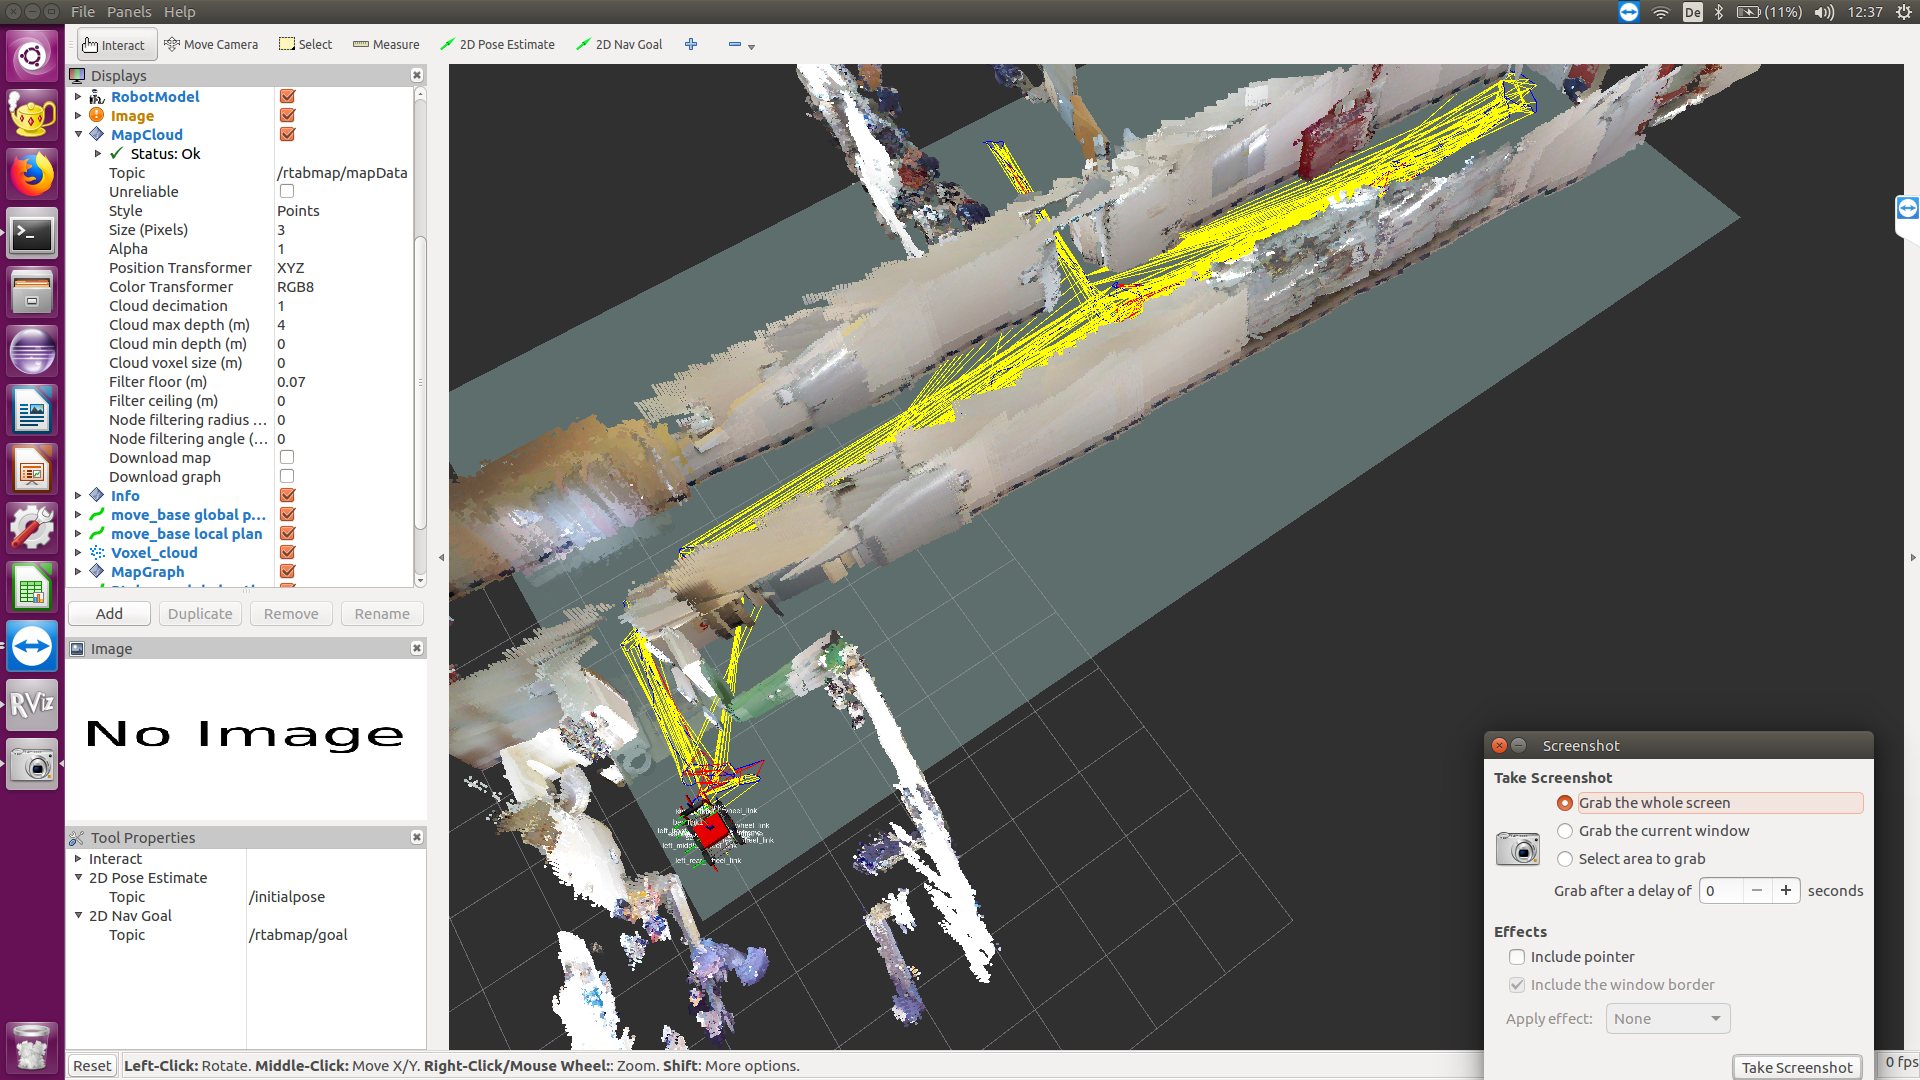1920x1080 pixels.
Task: Activate the 2D Nav Goal tool
Action: (x=619, y=45)
